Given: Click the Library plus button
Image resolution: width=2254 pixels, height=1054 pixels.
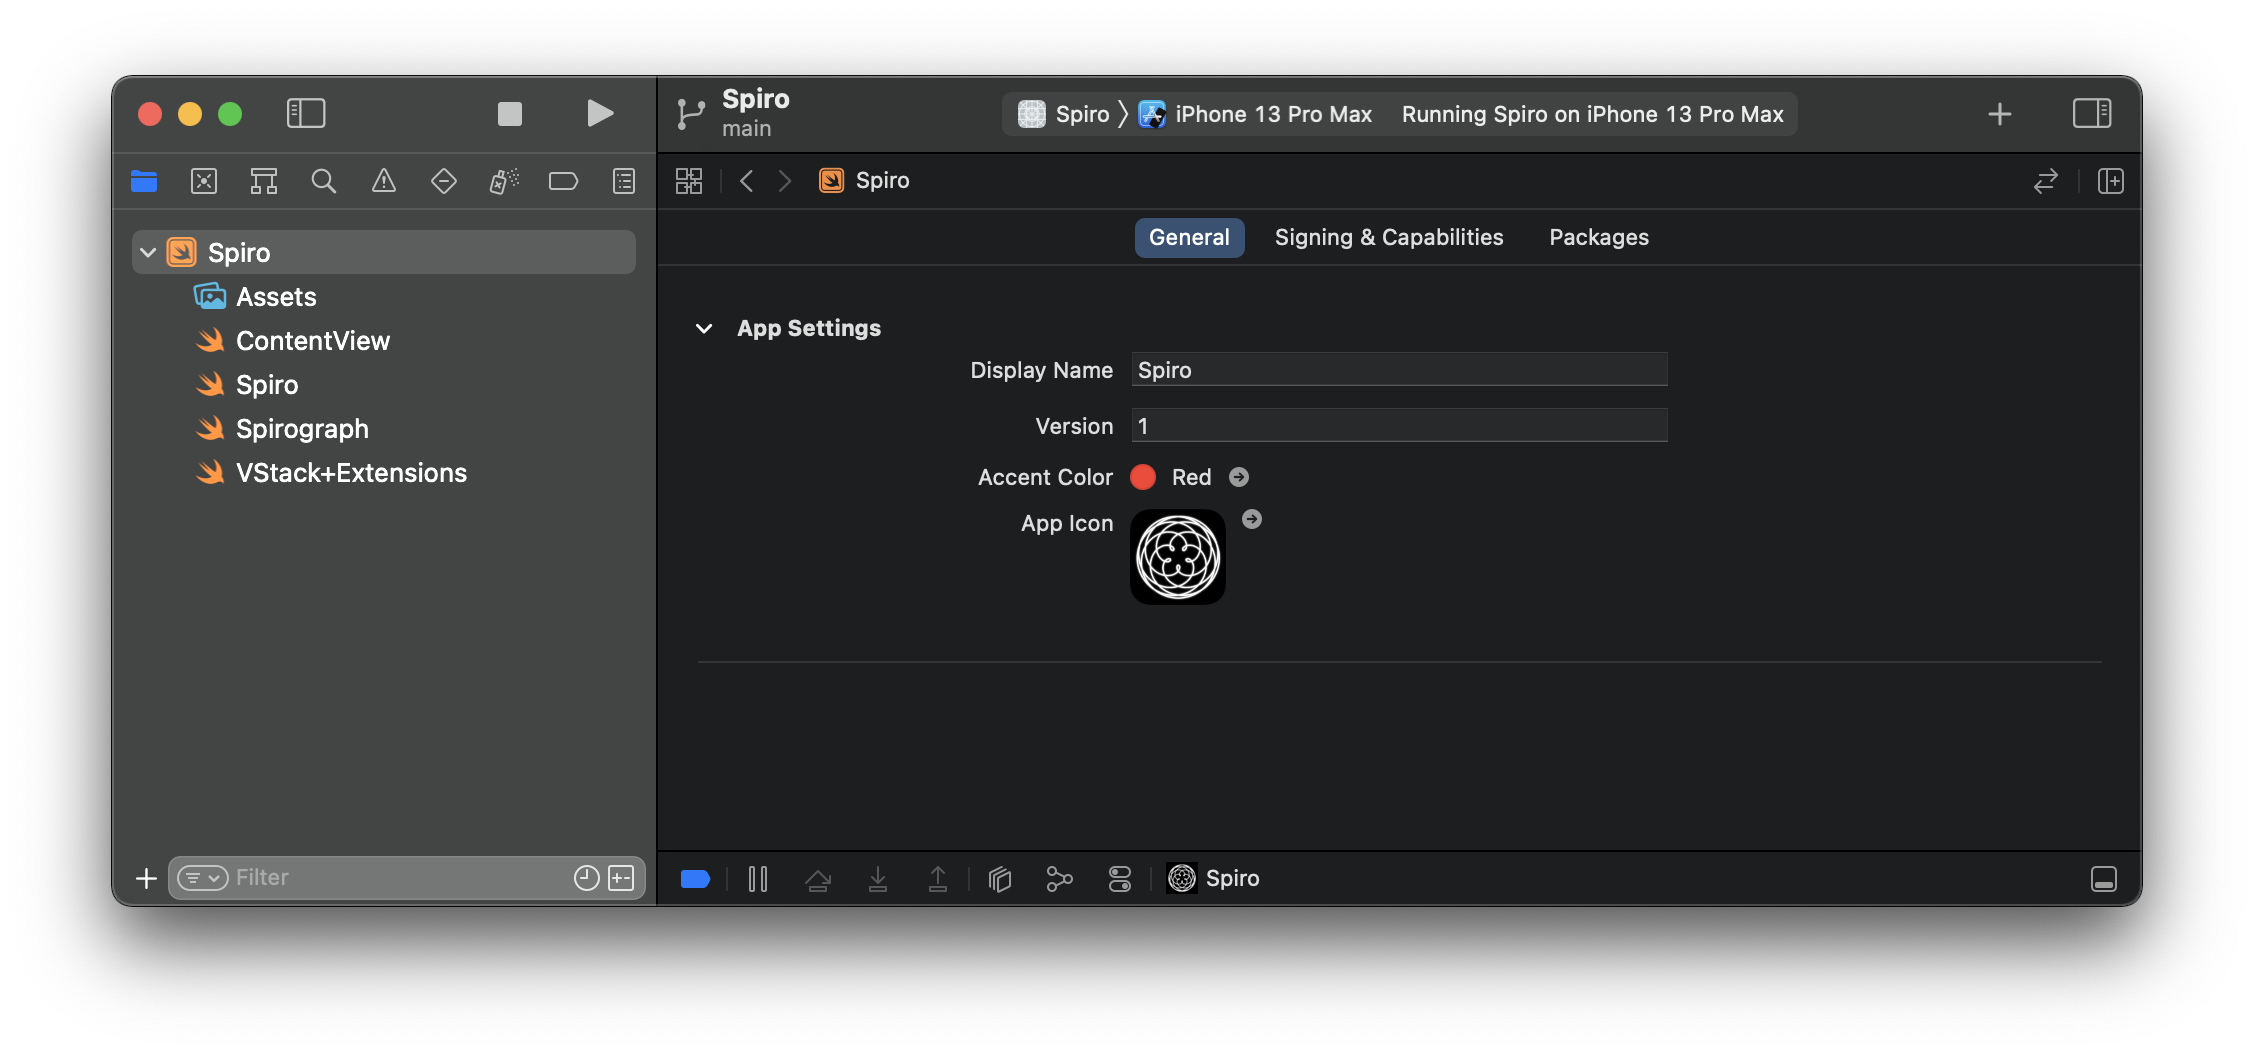Looking at the screenshot, I should pos(2000,114).
